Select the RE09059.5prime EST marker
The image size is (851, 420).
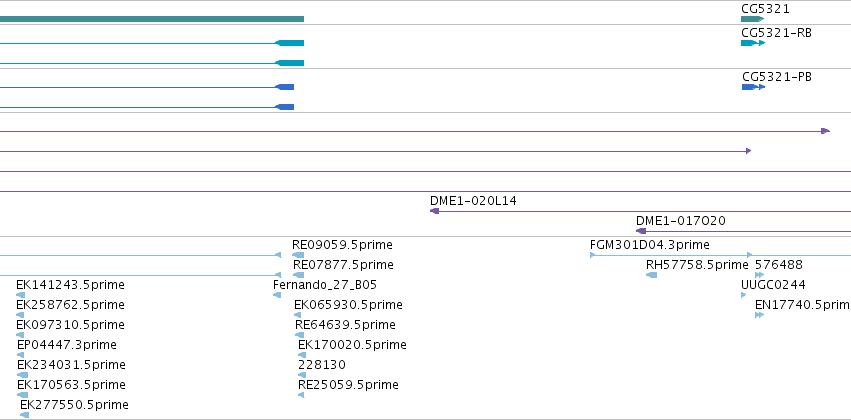298,255
